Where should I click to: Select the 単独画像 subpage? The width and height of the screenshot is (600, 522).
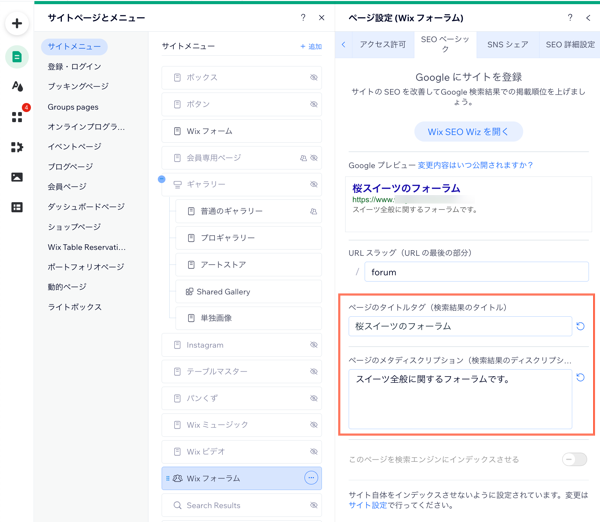pyautogui.click(x=248, y=318)
